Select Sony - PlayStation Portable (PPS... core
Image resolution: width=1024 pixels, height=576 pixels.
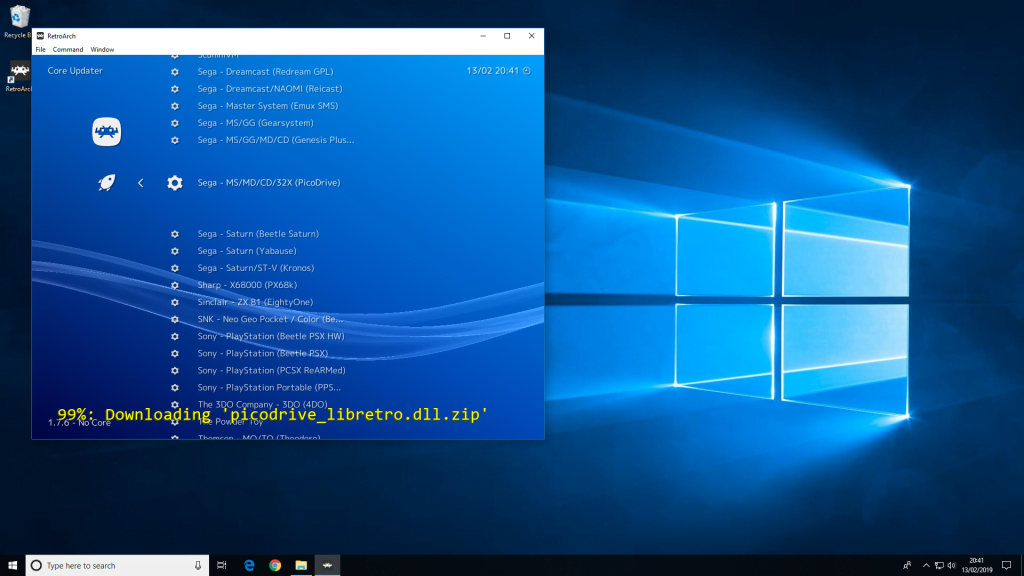269,387
